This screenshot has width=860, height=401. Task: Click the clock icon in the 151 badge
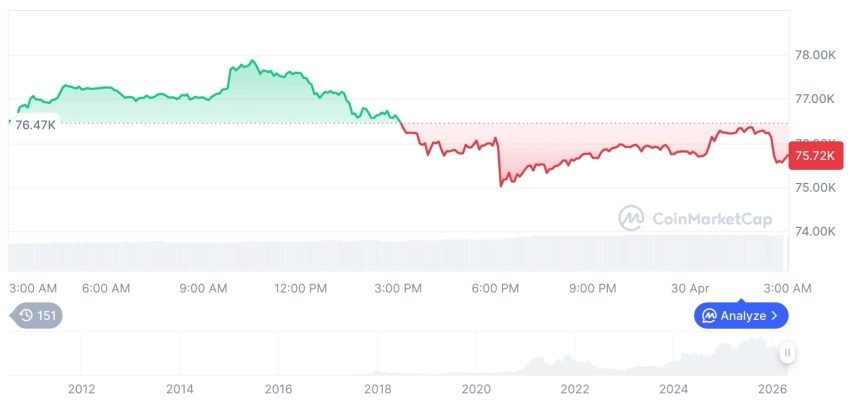(26, 316)
